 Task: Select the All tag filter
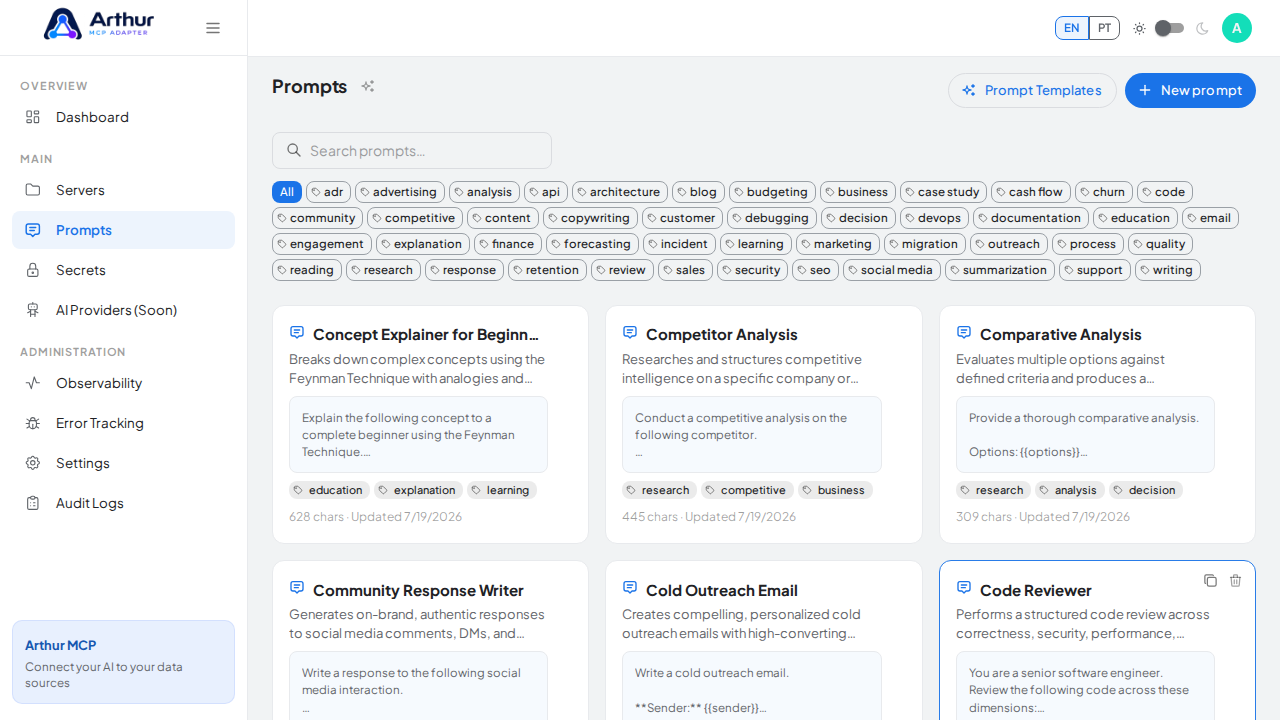(287, 192)
